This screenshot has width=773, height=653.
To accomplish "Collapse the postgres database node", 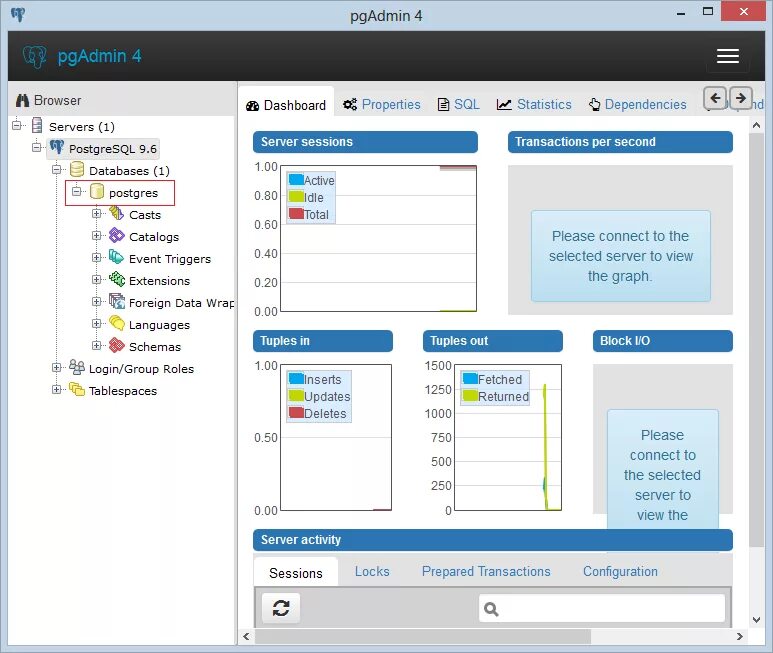I will (x=76, y=191).
